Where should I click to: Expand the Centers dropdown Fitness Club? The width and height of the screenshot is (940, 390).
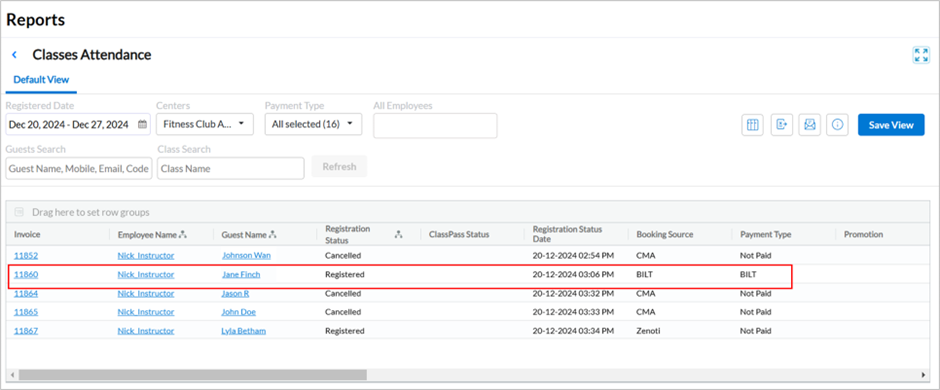point(204,125)
